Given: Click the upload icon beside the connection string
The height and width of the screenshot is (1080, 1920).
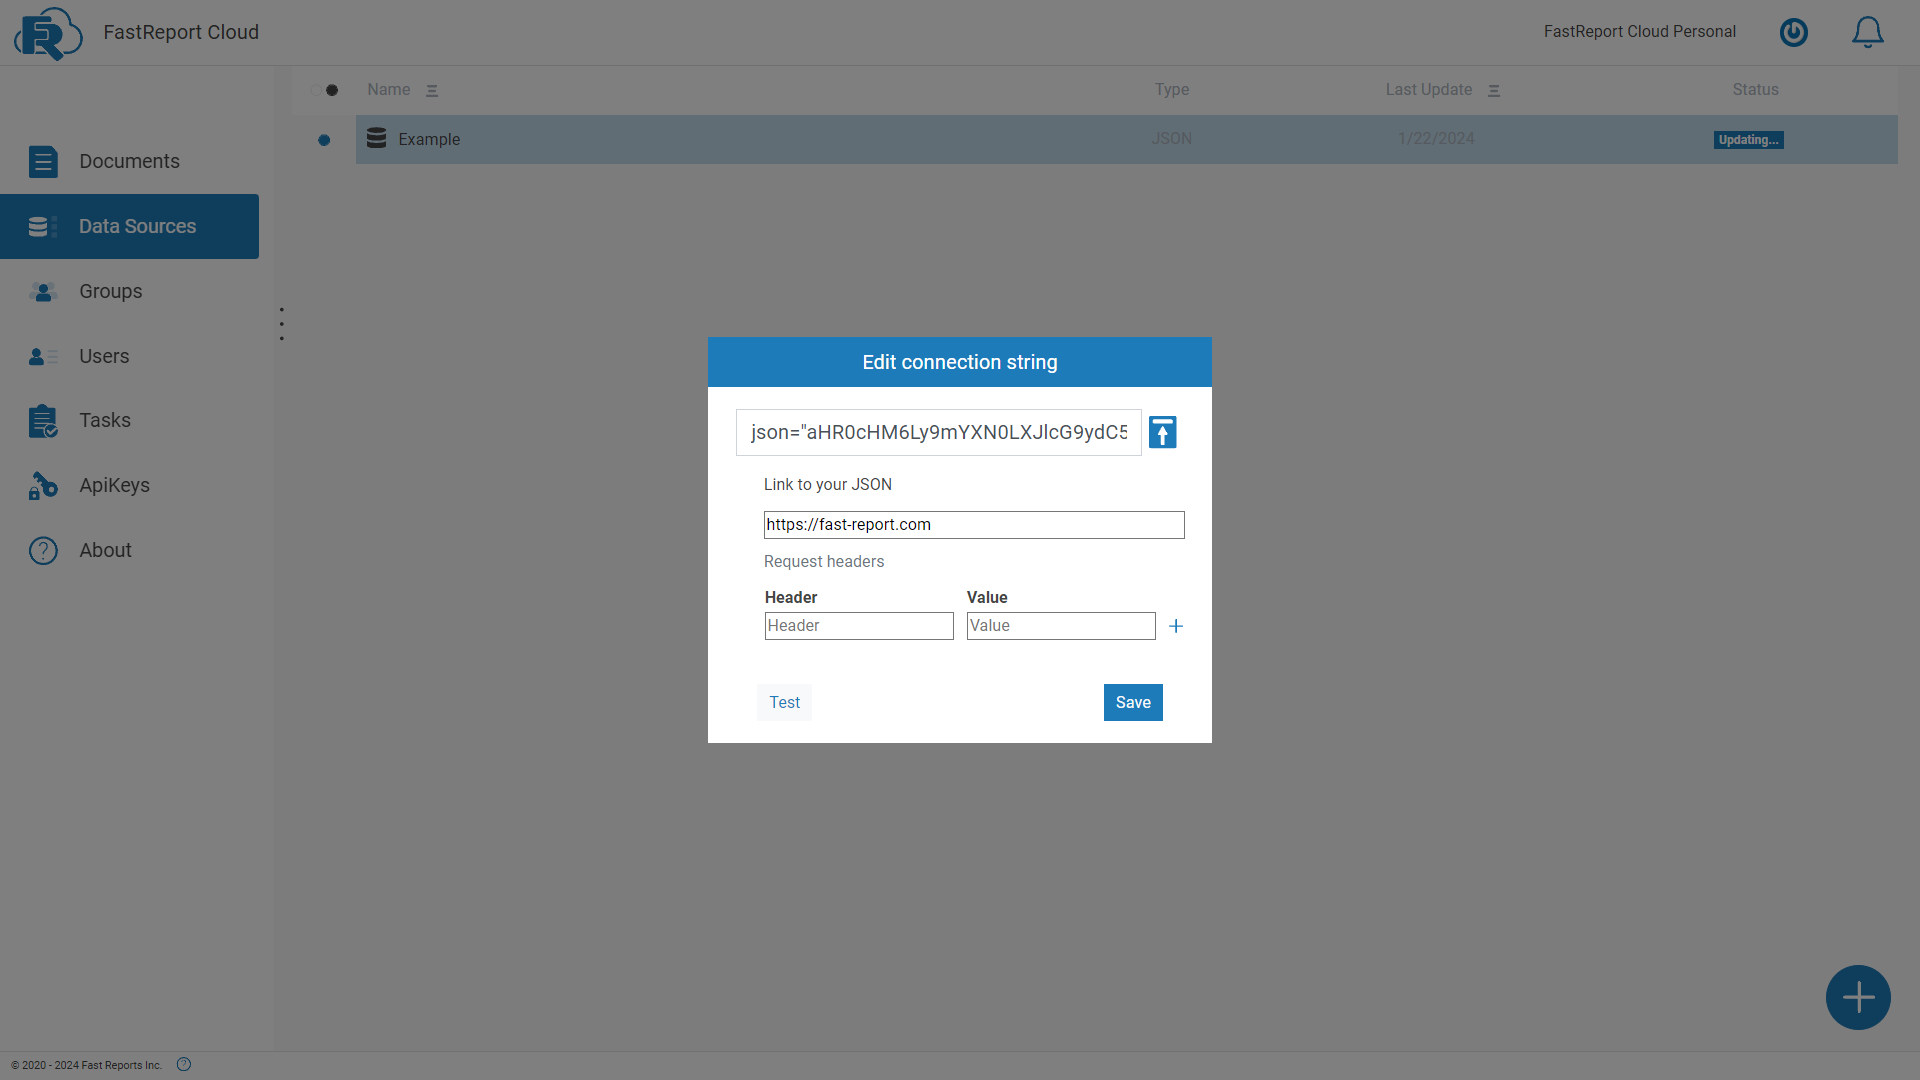Looking at the screenshot, I should 1162,432.
